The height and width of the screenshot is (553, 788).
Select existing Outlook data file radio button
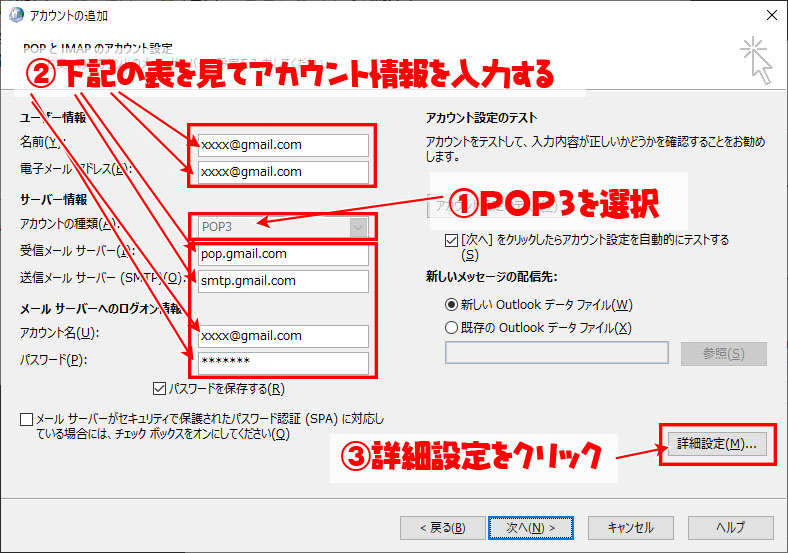click(x=451, y=328)
